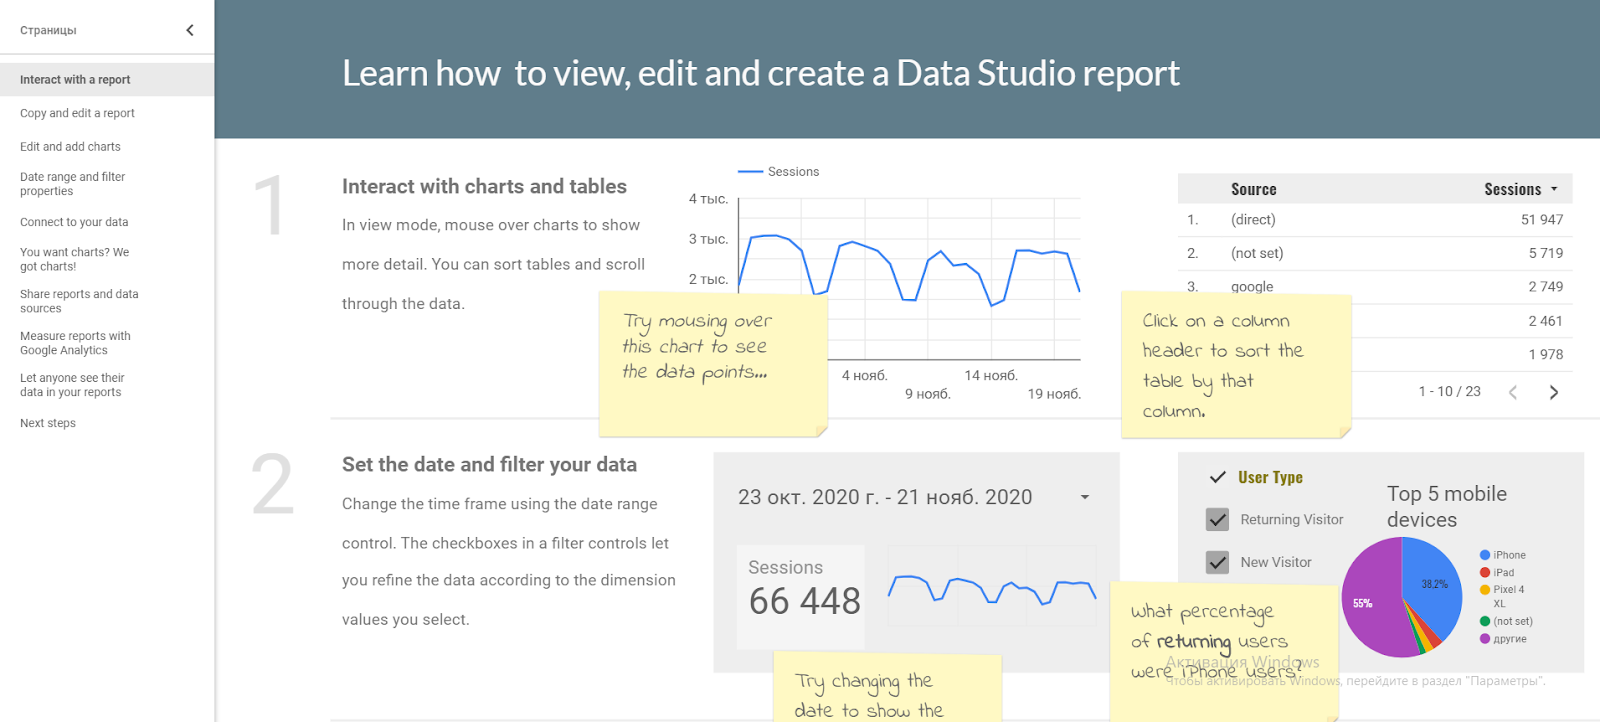Click the Sessions legend above the line chart
This screenshot has width=1600, height=722.
pyautogui.click(x=778, y=172)
